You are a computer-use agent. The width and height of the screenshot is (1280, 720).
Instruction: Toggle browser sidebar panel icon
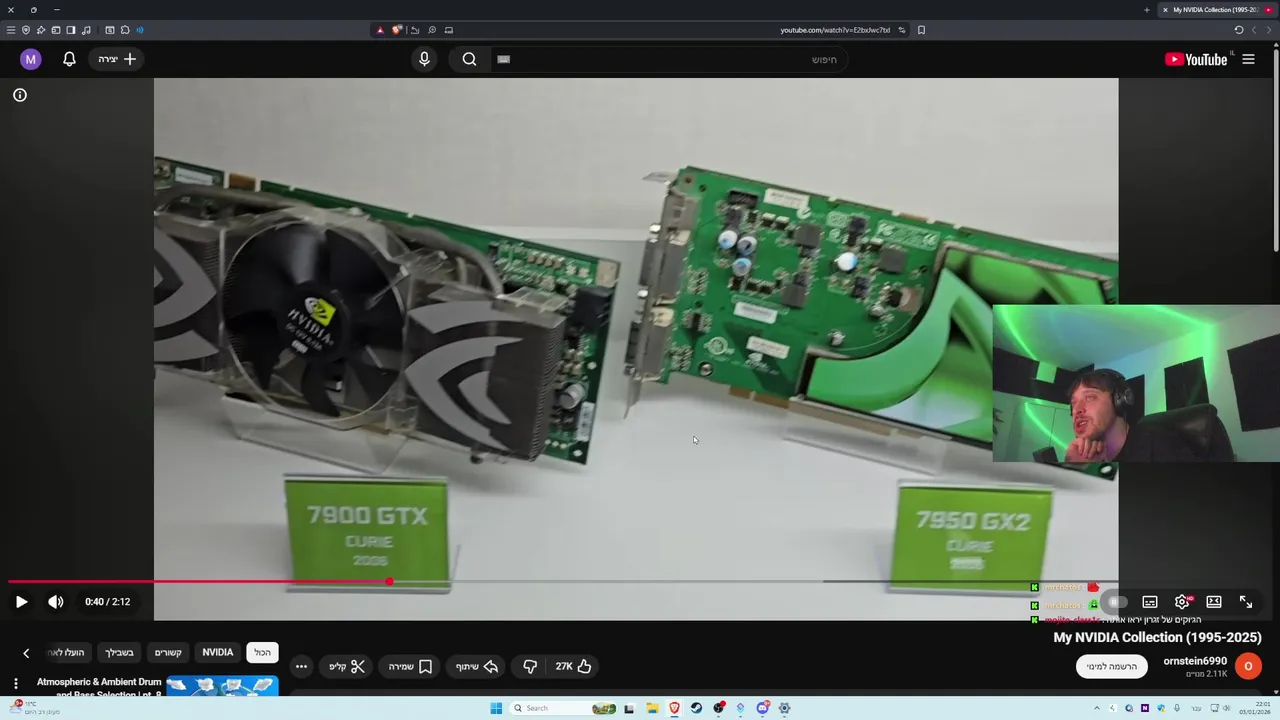click(70, 30)
